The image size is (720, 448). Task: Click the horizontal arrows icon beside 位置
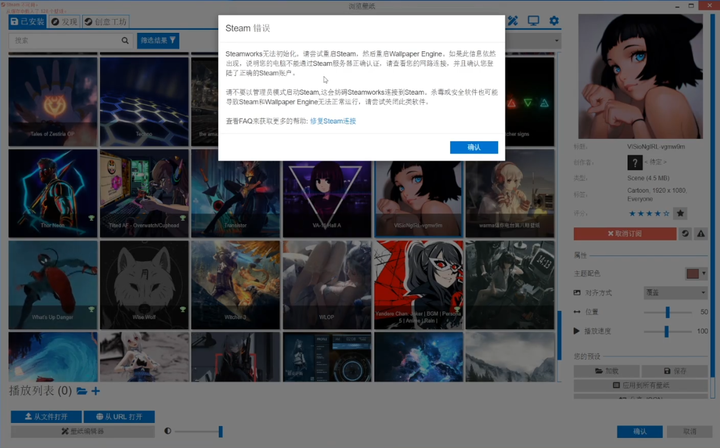577,312
